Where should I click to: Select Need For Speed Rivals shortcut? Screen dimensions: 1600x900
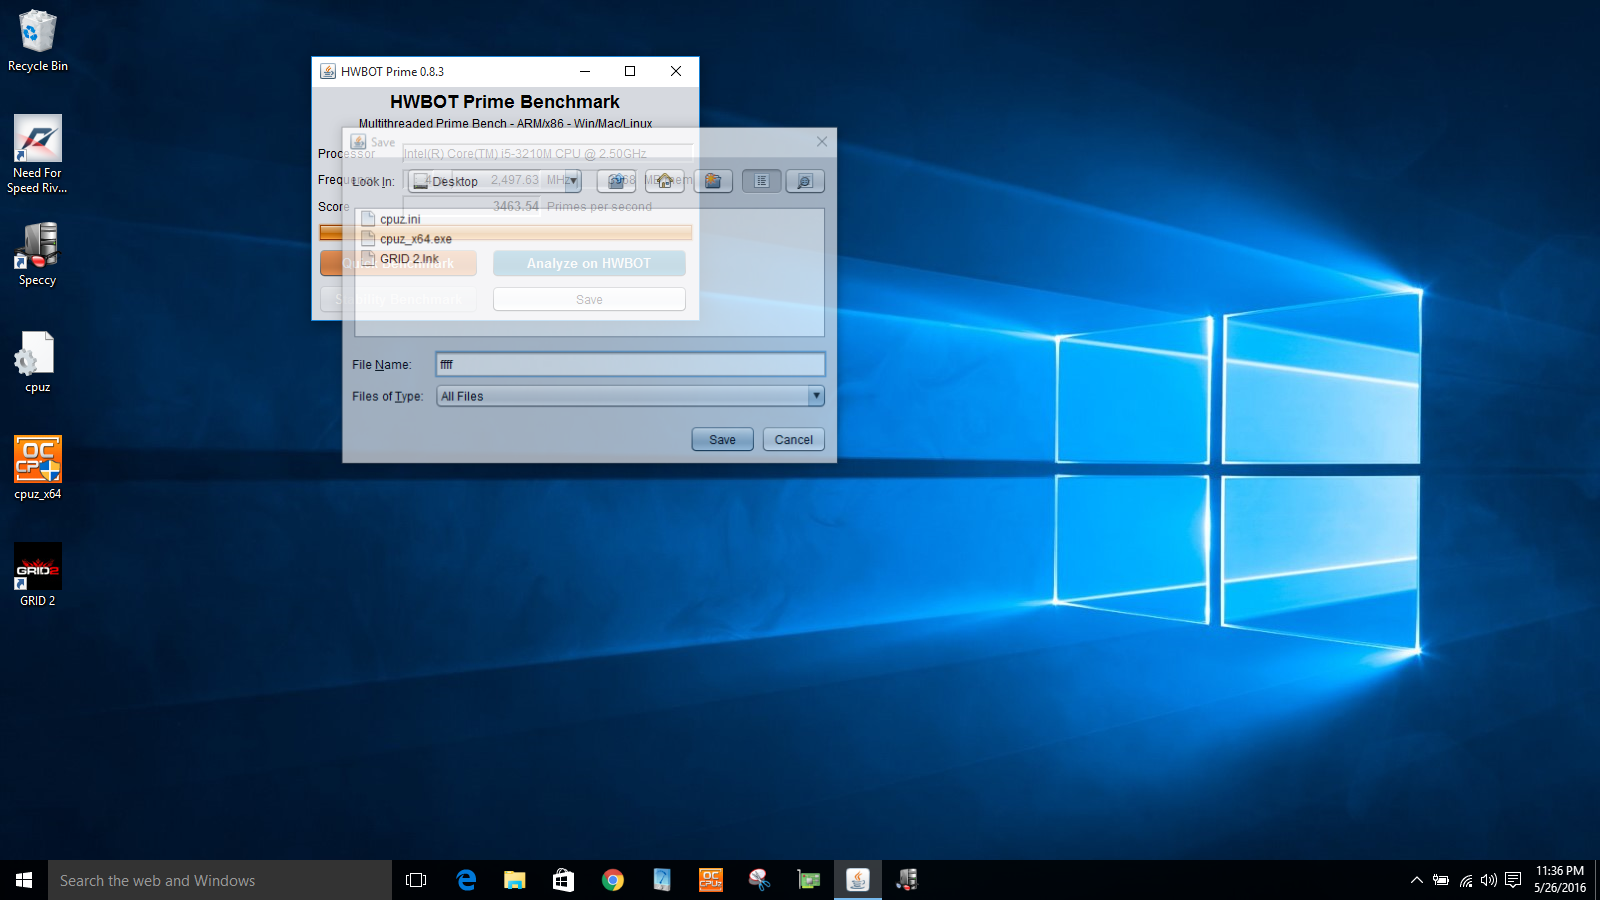click(x=37, y=154)
